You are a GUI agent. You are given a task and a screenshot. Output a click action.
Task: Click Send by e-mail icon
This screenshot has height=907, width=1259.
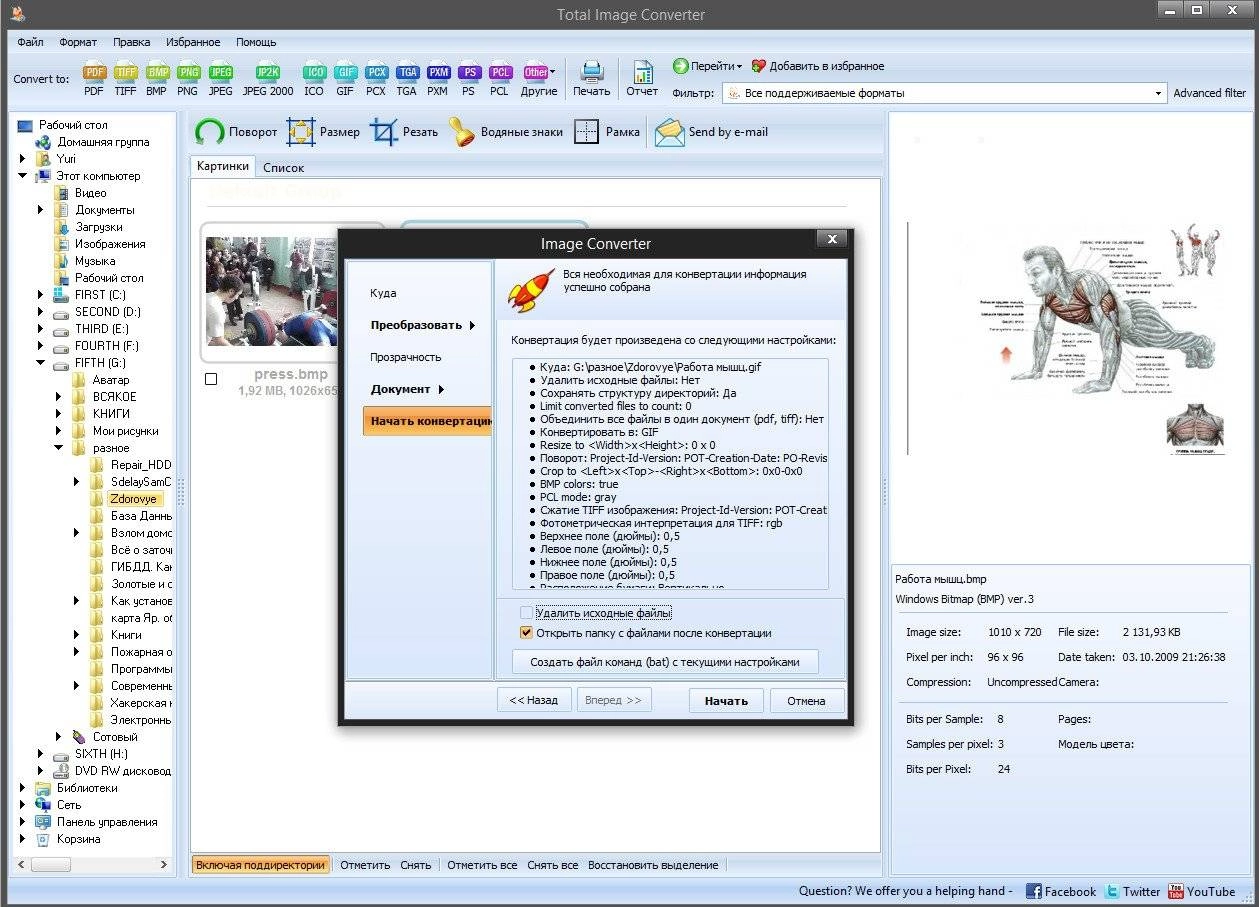[x=711, y=132]
